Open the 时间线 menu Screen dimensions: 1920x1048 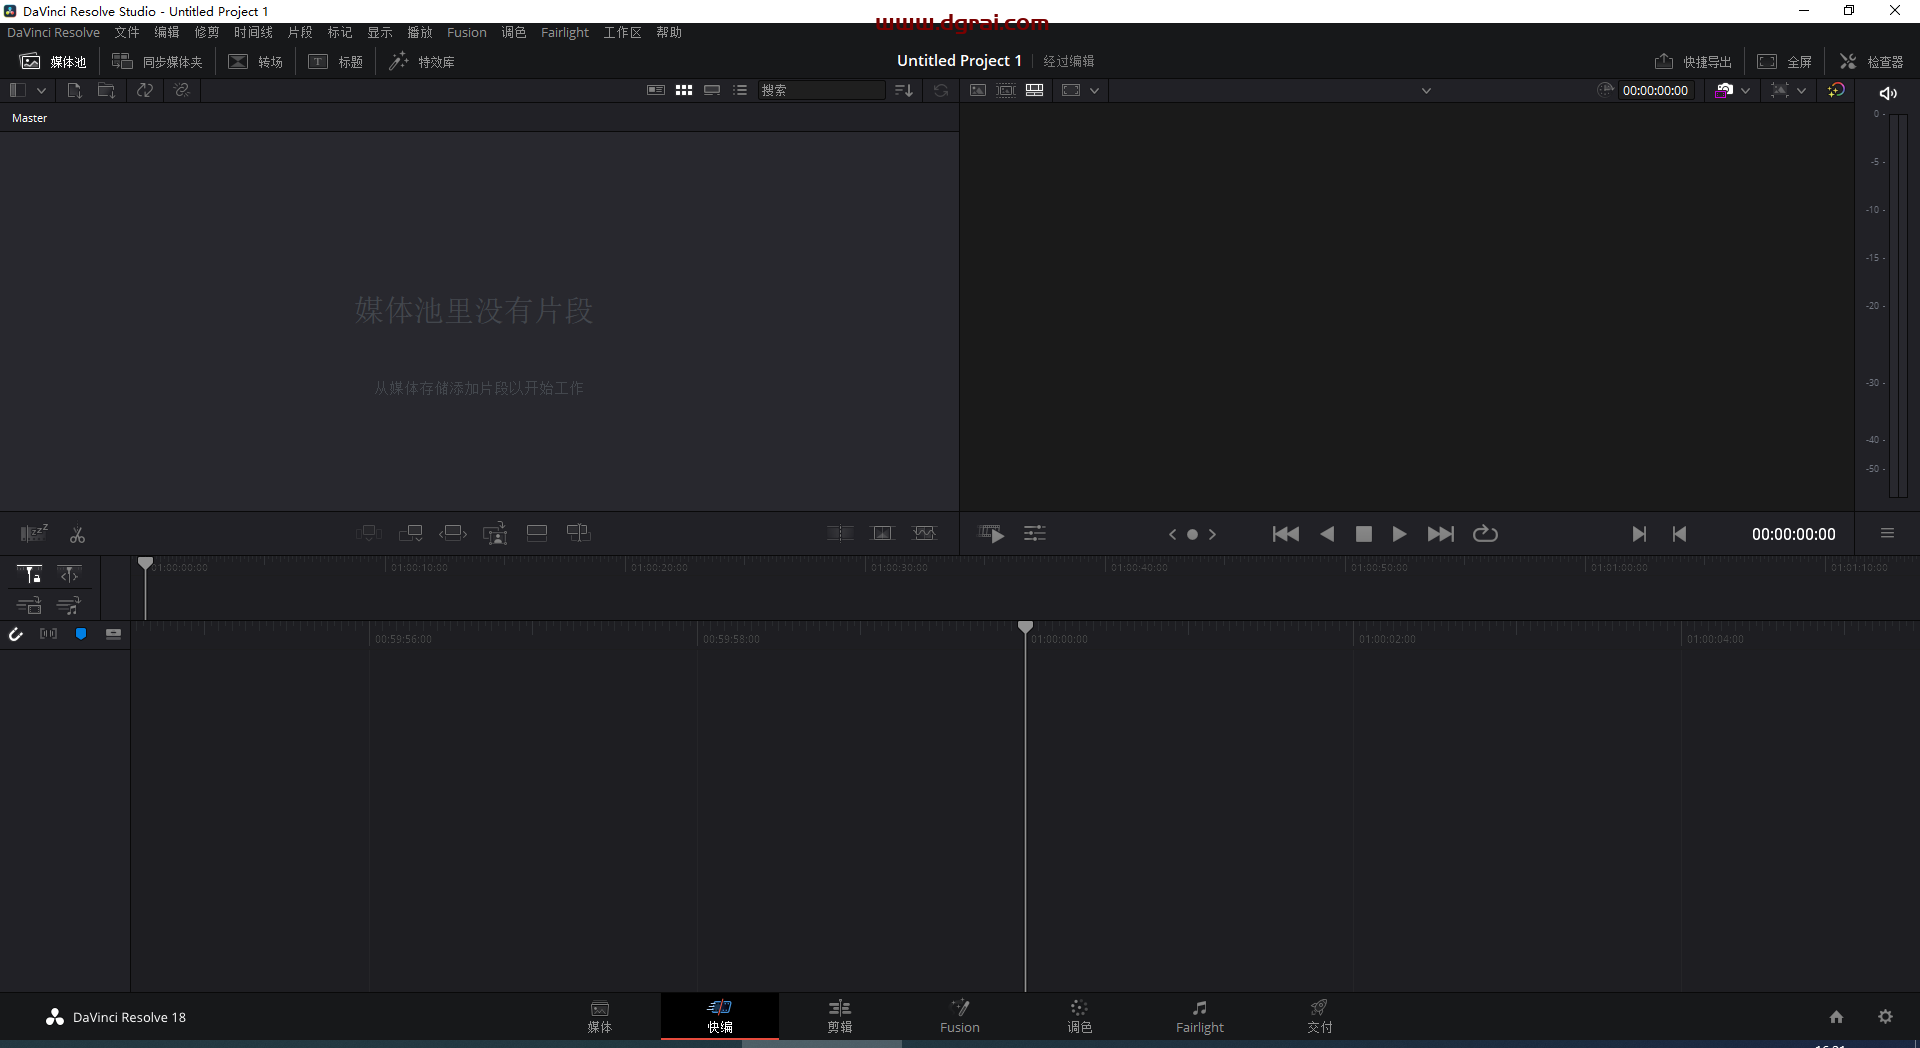(253, 31)
